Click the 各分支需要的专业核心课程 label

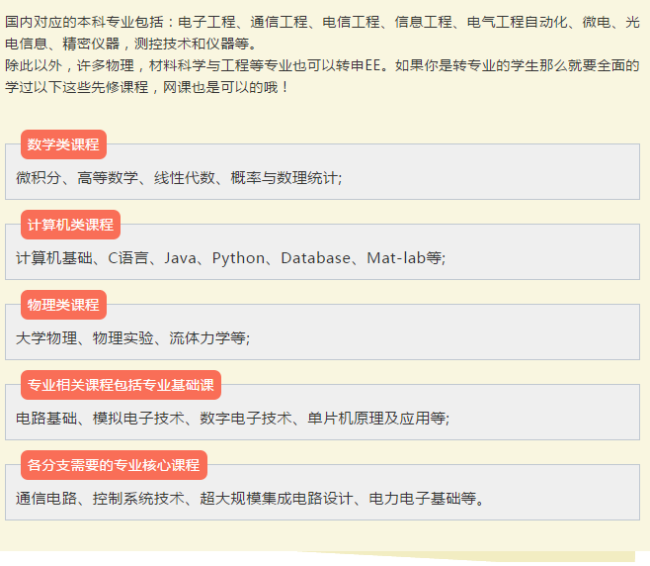tap(114, 465)
